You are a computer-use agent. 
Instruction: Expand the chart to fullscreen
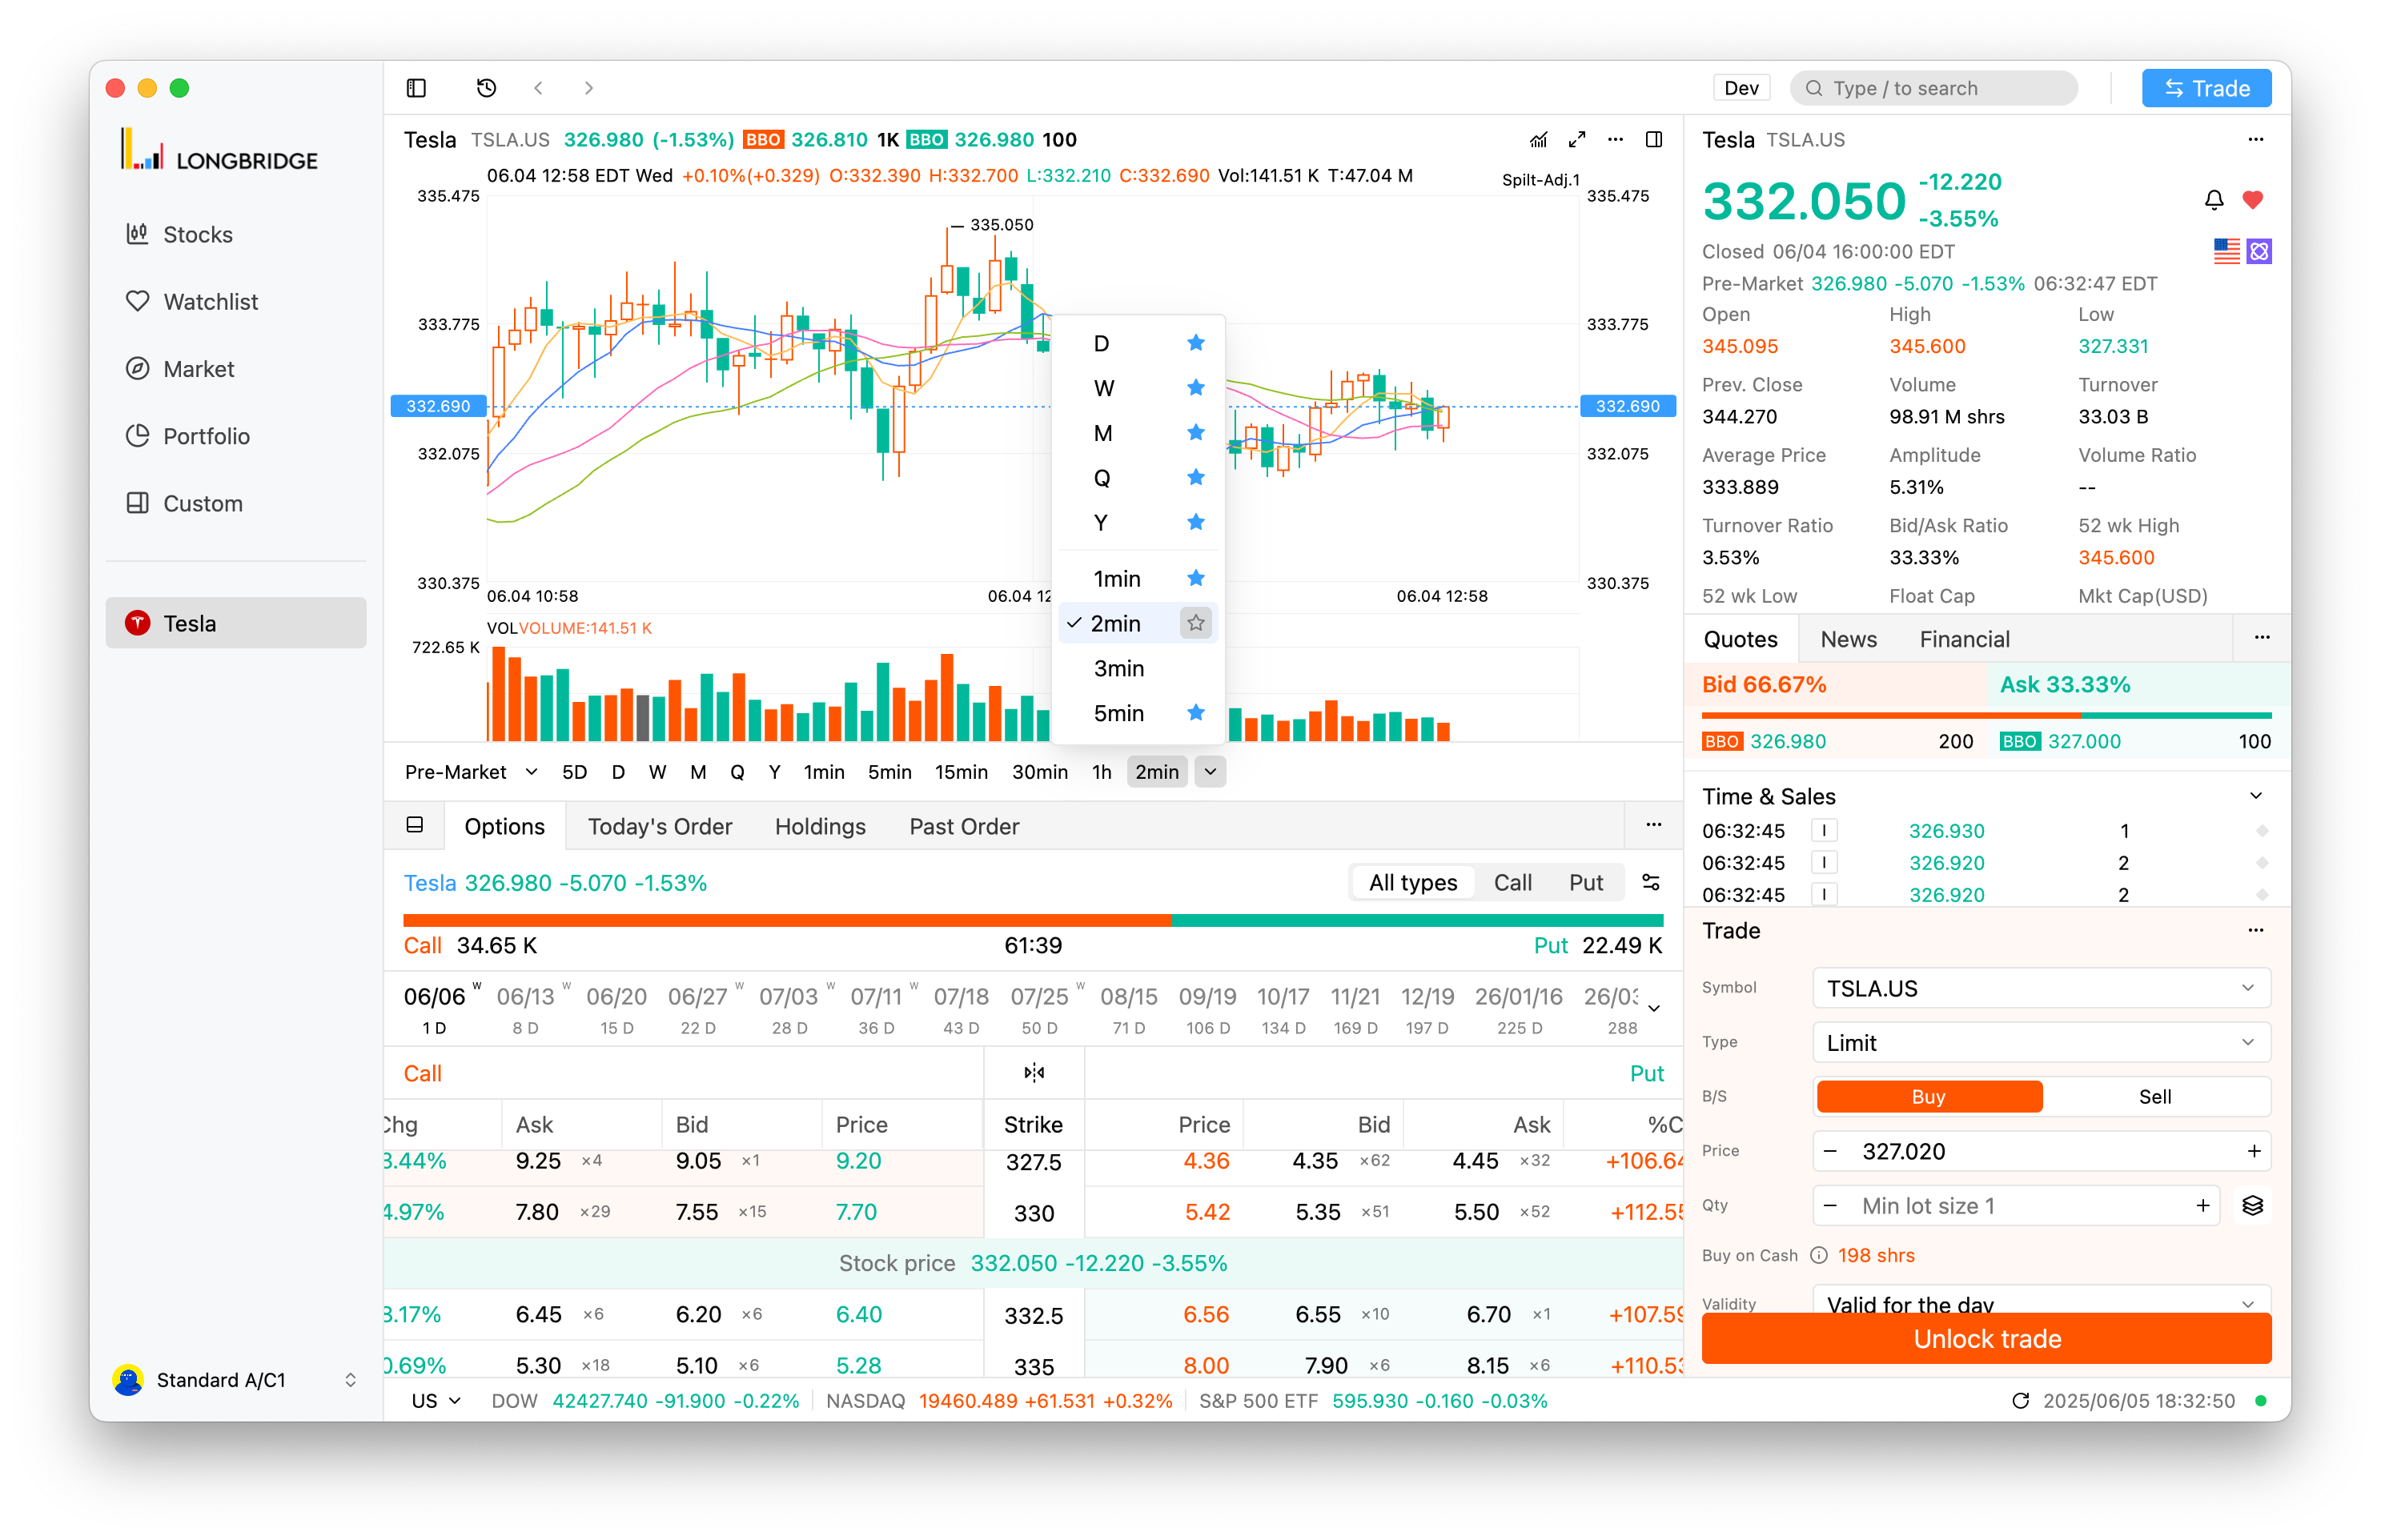coord(1577,139)
